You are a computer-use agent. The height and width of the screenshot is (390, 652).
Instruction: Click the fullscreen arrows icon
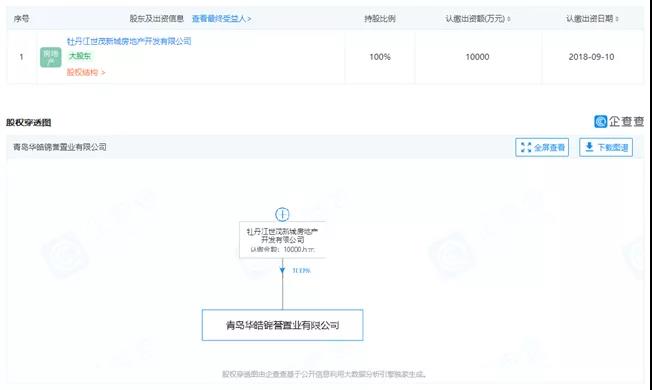[526, 147]
